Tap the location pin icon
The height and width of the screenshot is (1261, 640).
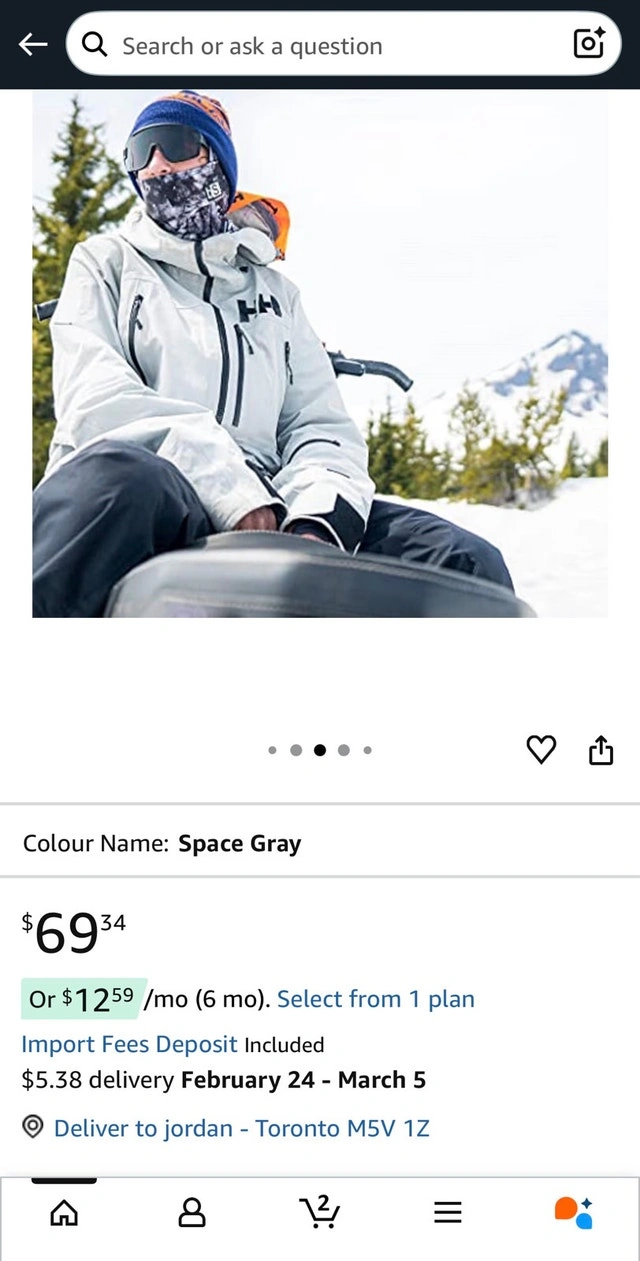pos(33,1127)
